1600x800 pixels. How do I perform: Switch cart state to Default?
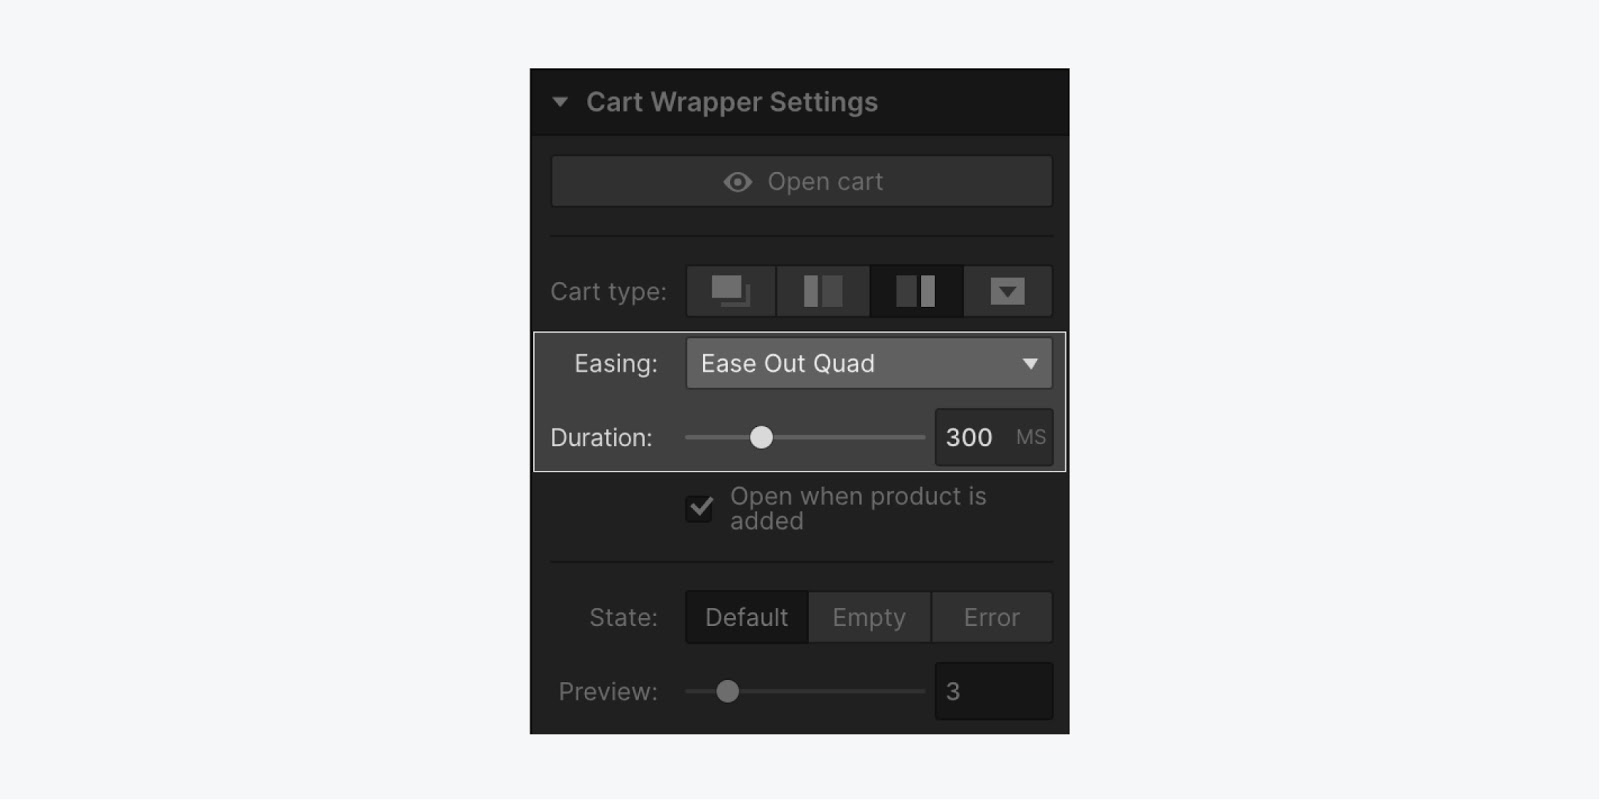click(x=747, y=617)
